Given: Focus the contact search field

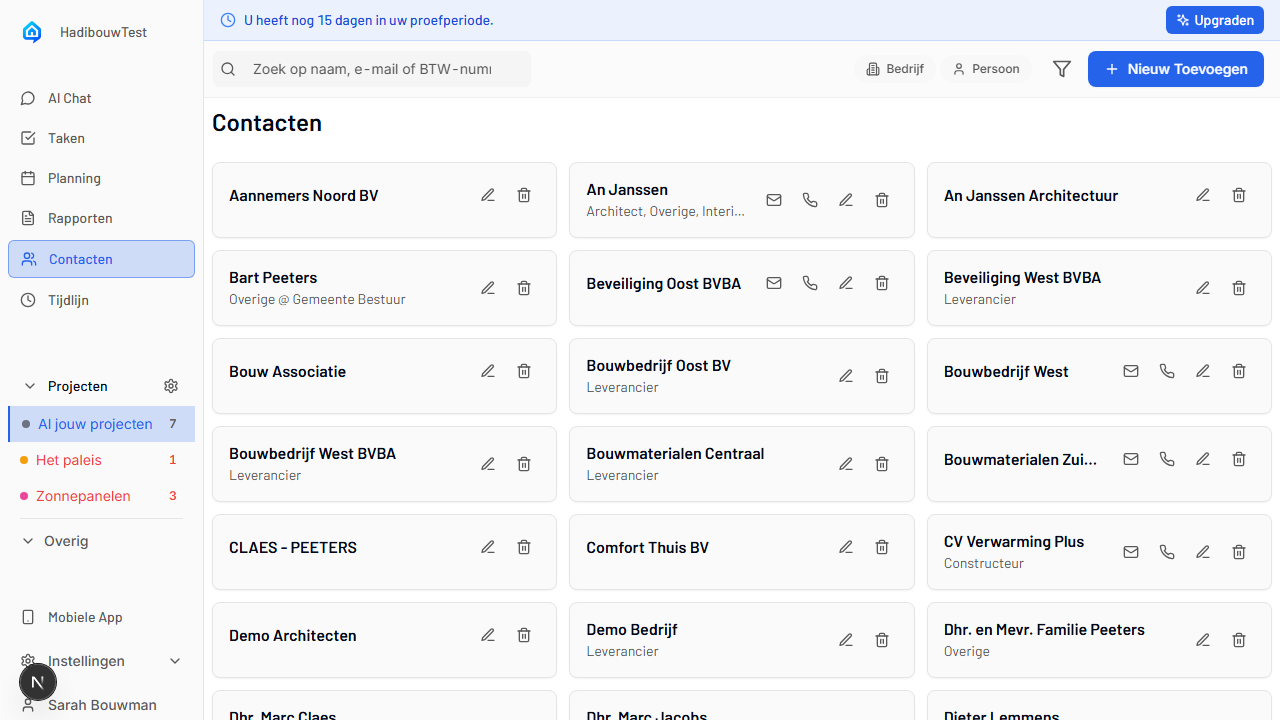Looking at the screenshot, I should point(372,69).
